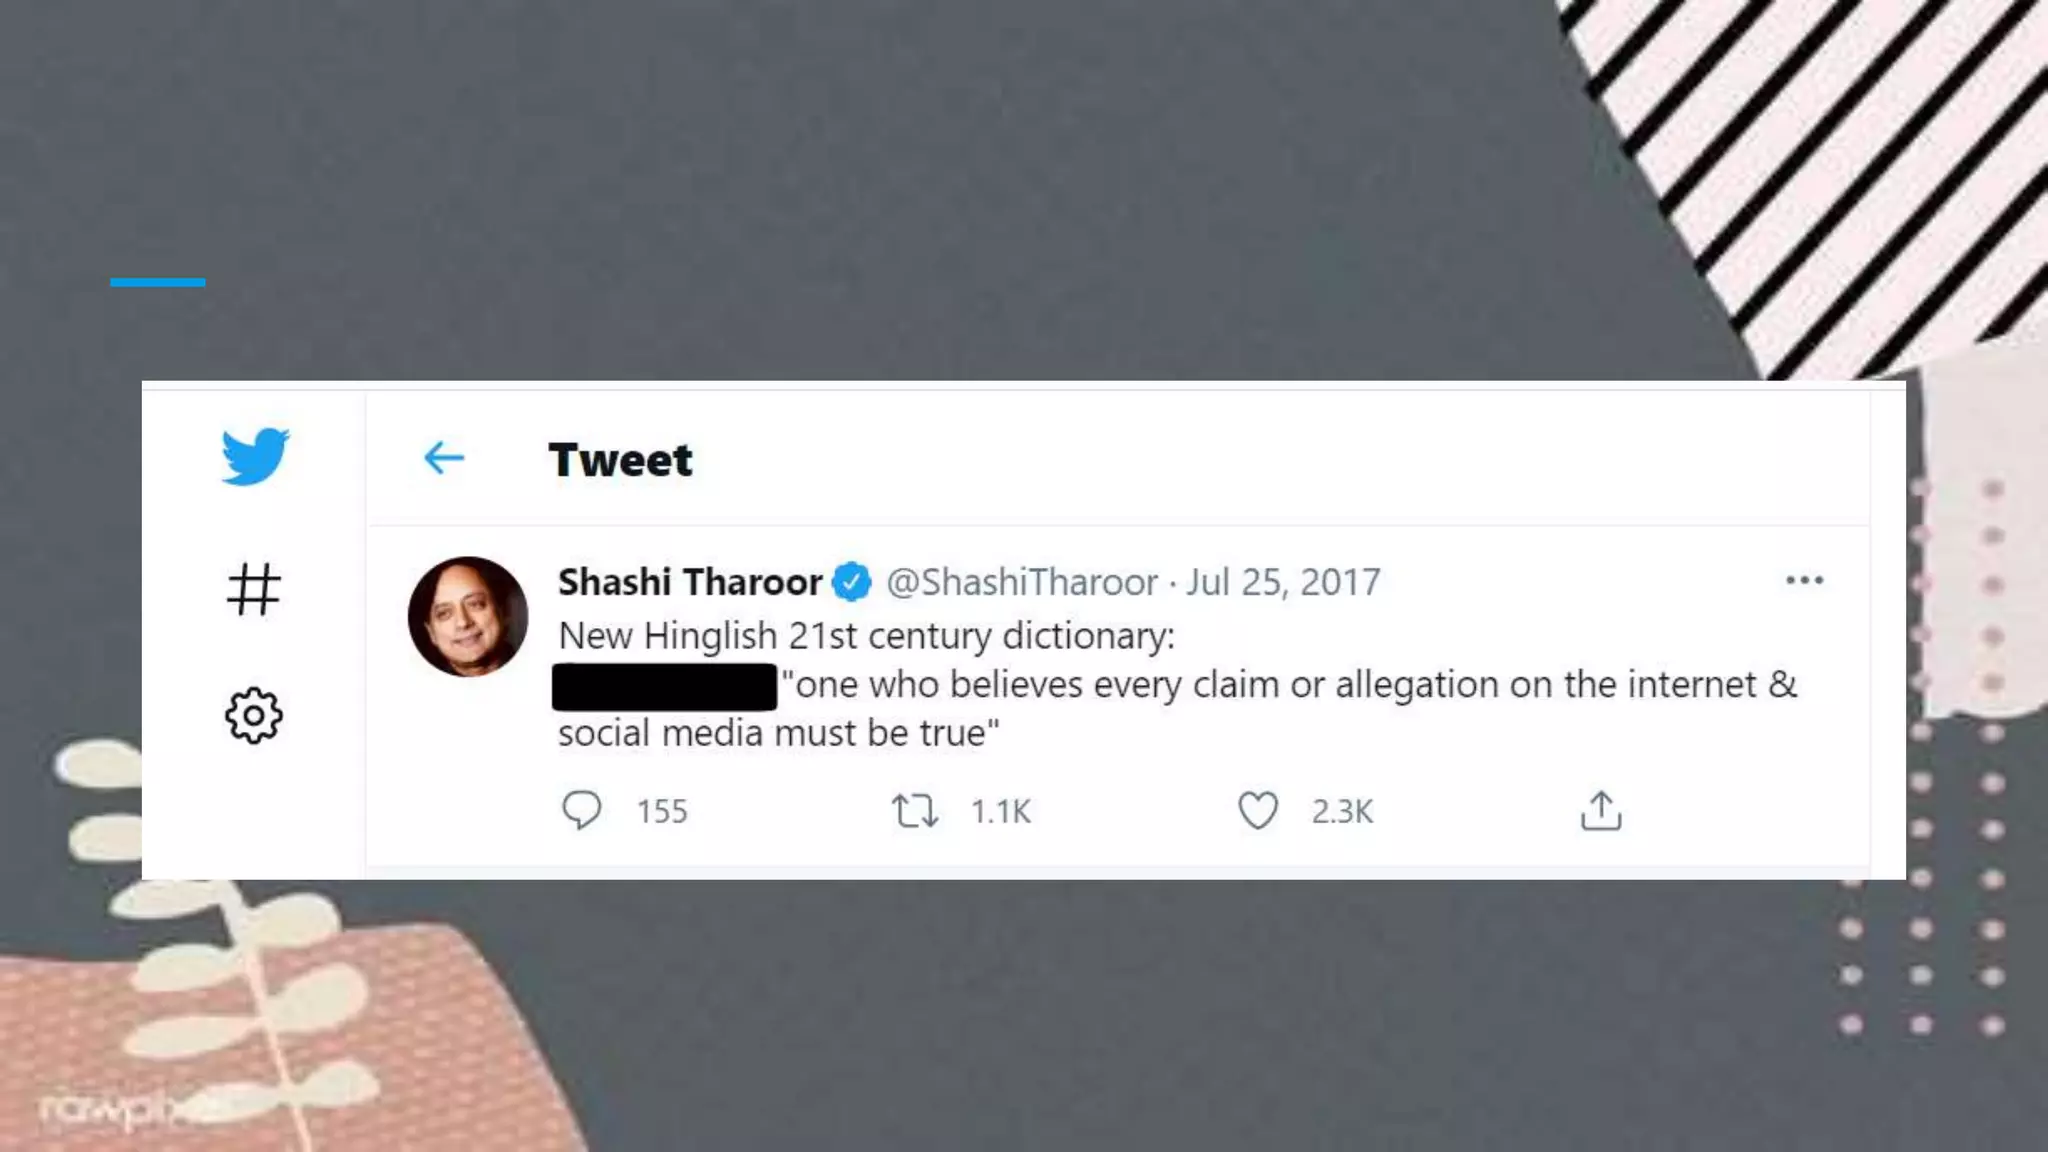2048x1152 pixels.
Task: Click the Twitter bird logo
Action: pyautogui.click(x=255, y=456)
